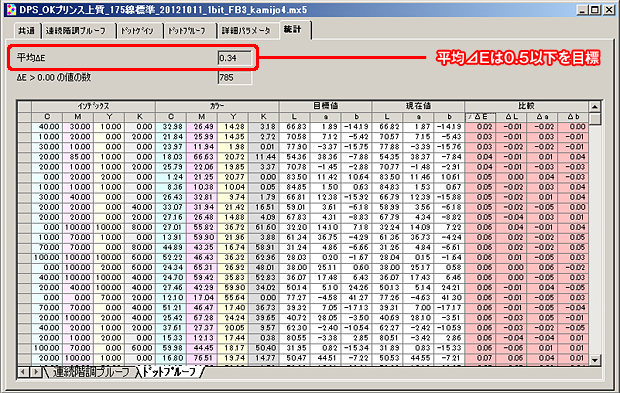Click the Δa column header
This screenshot has height=393, width=620.
tap(542, 117)
